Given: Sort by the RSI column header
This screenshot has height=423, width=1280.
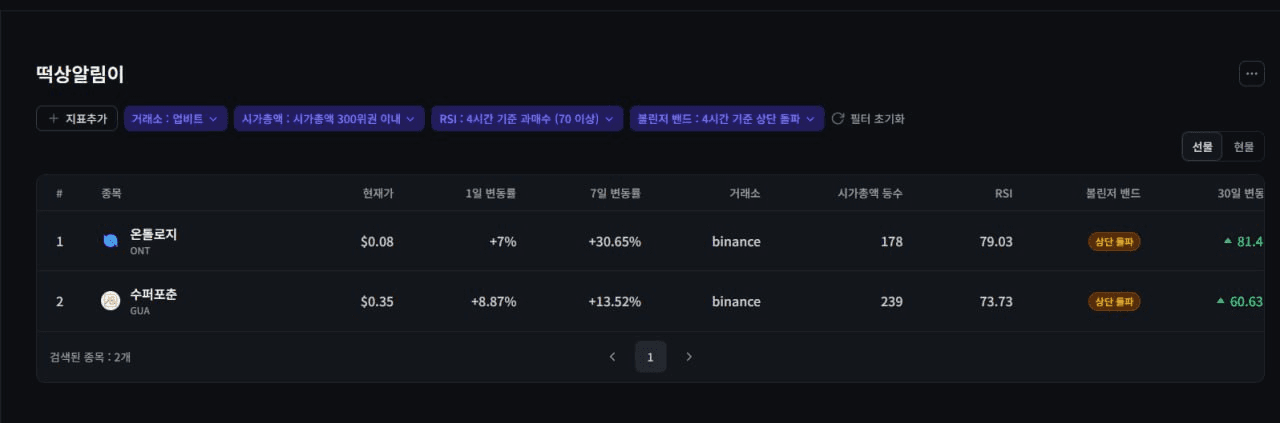Looking at the screenshot, I should (1003, 193).
